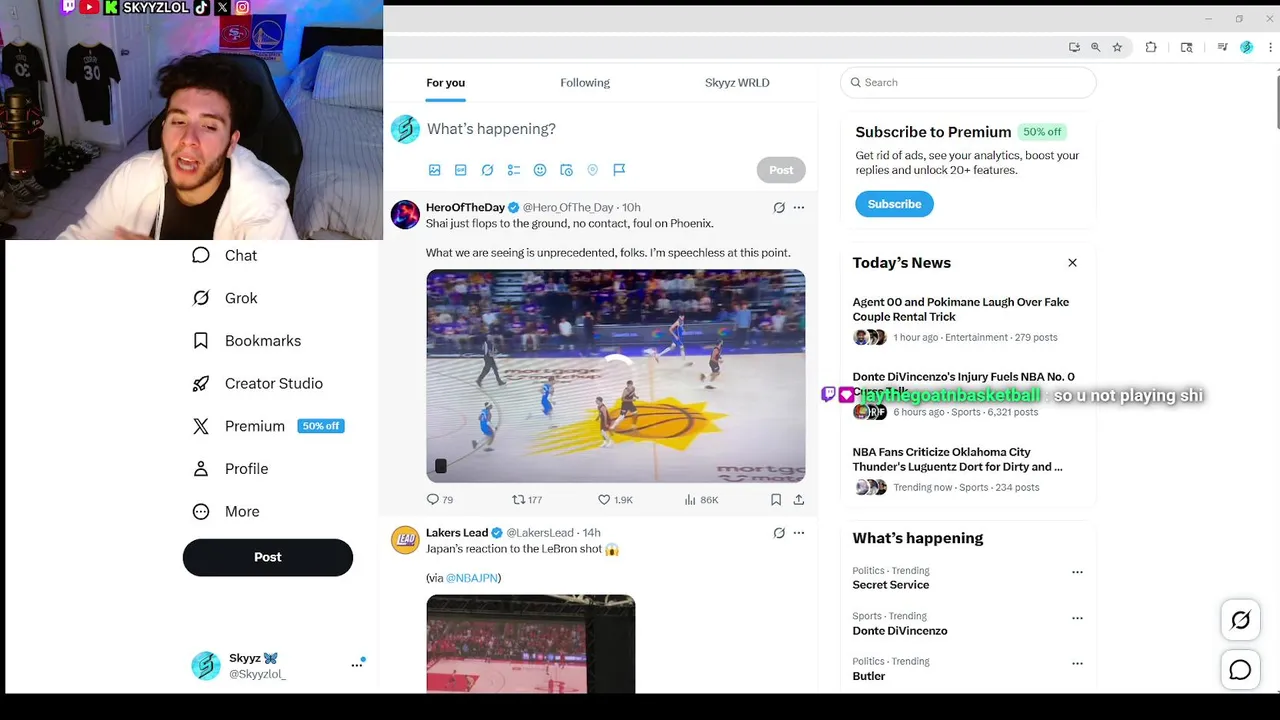Open Premium in the sidebar
The width and height of the screenshot is (1280, 720).
tap(268, 426)
